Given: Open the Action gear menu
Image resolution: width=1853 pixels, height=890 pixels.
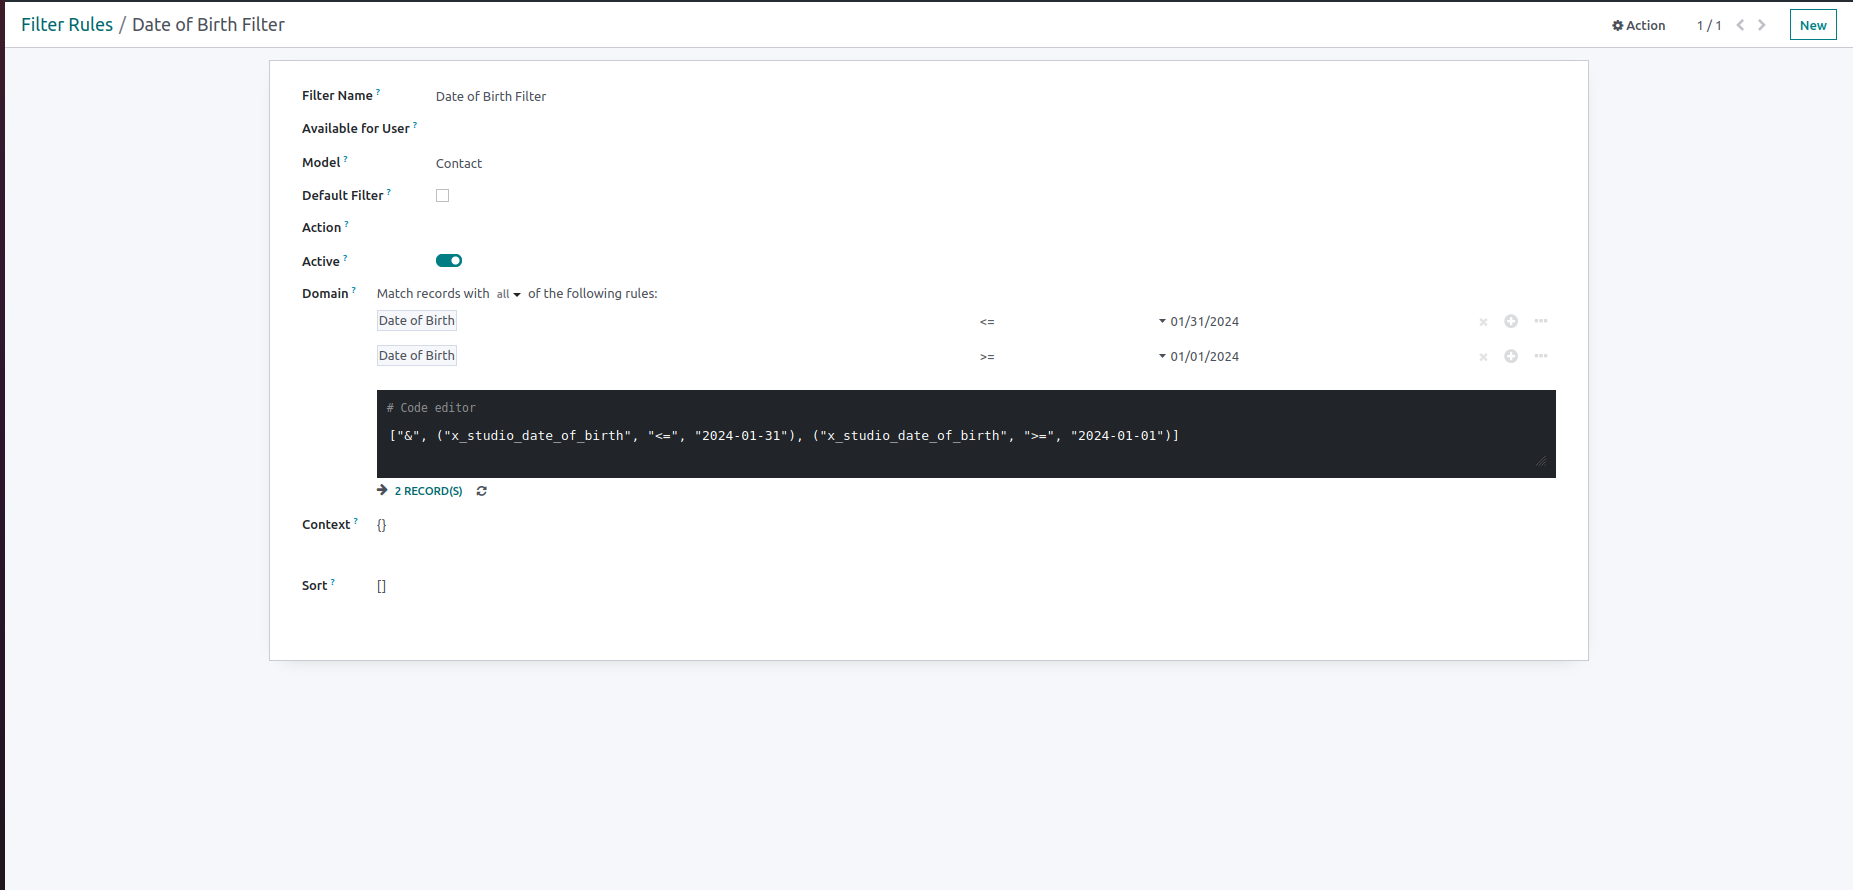Looking at the screenshot, I should tap(1638, 25).
